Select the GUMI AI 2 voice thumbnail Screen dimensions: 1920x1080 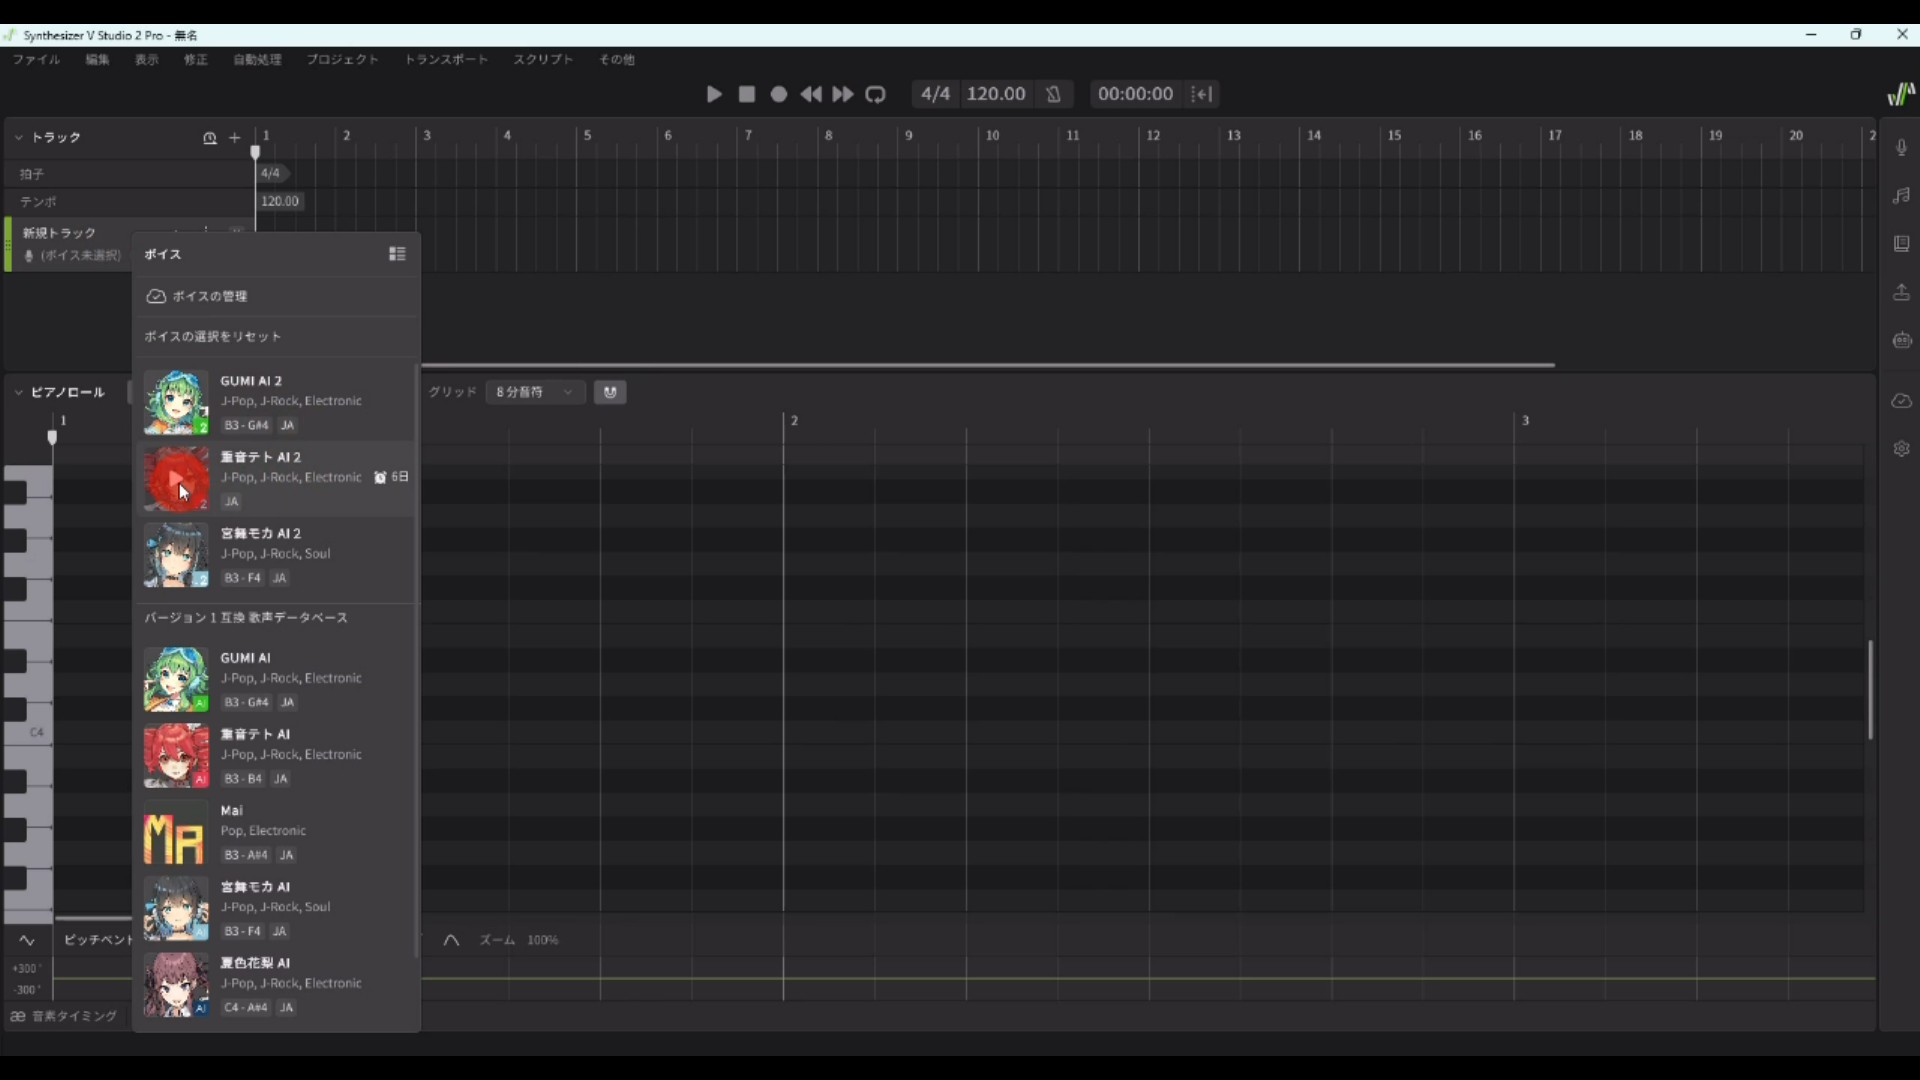(176, 402)
